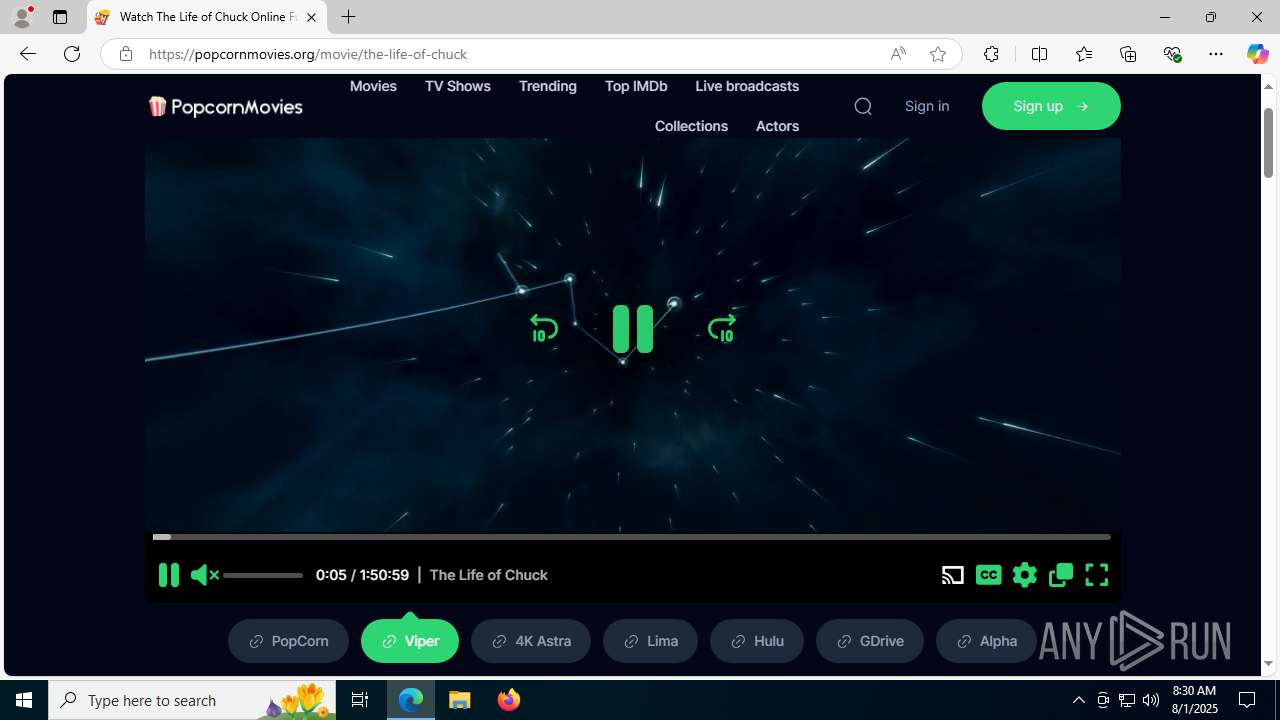
Task: Open Movies menu item
Action: tap(373, 86)
